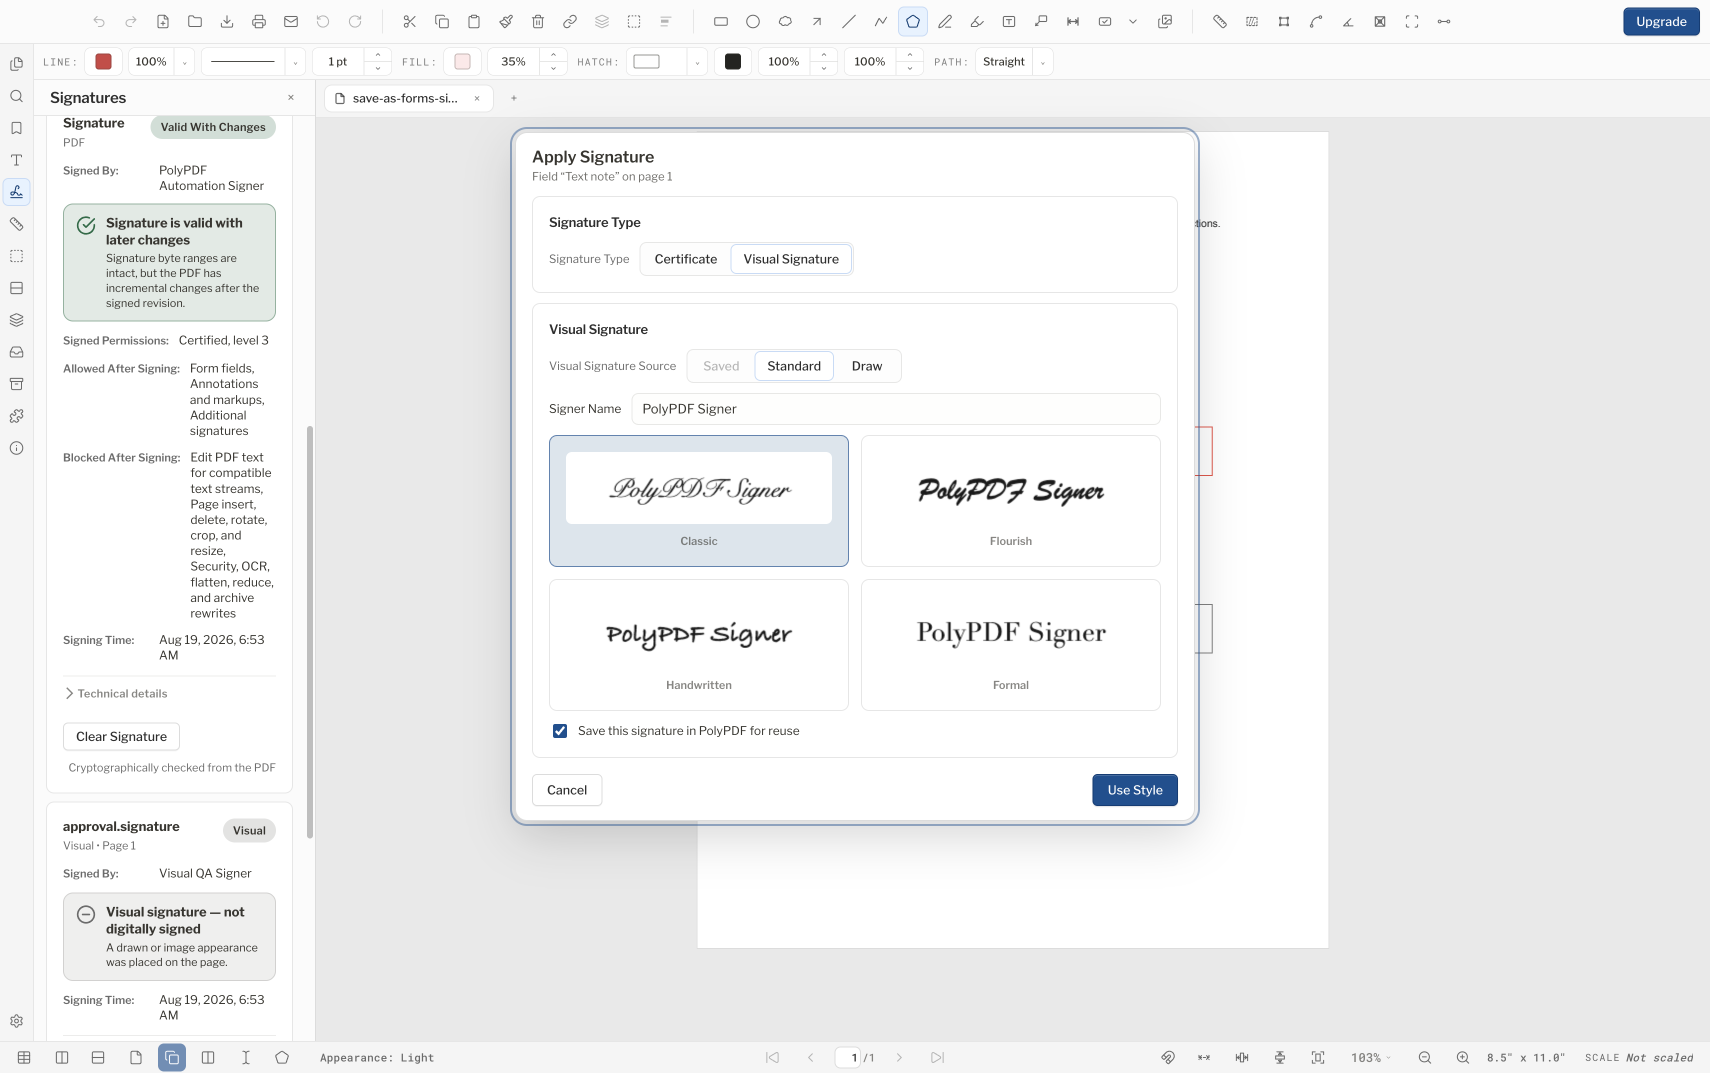This screenshot has width=1710, height=1073.
Task: Click the Open folder icon
Action: [x=195, y=21]
